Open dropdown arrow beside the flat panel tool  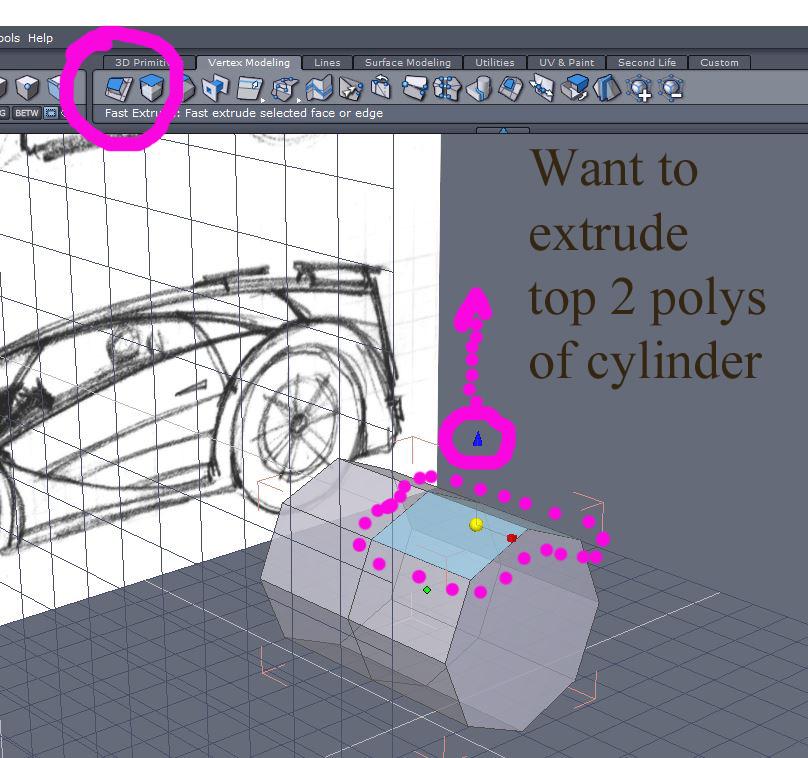263,100
